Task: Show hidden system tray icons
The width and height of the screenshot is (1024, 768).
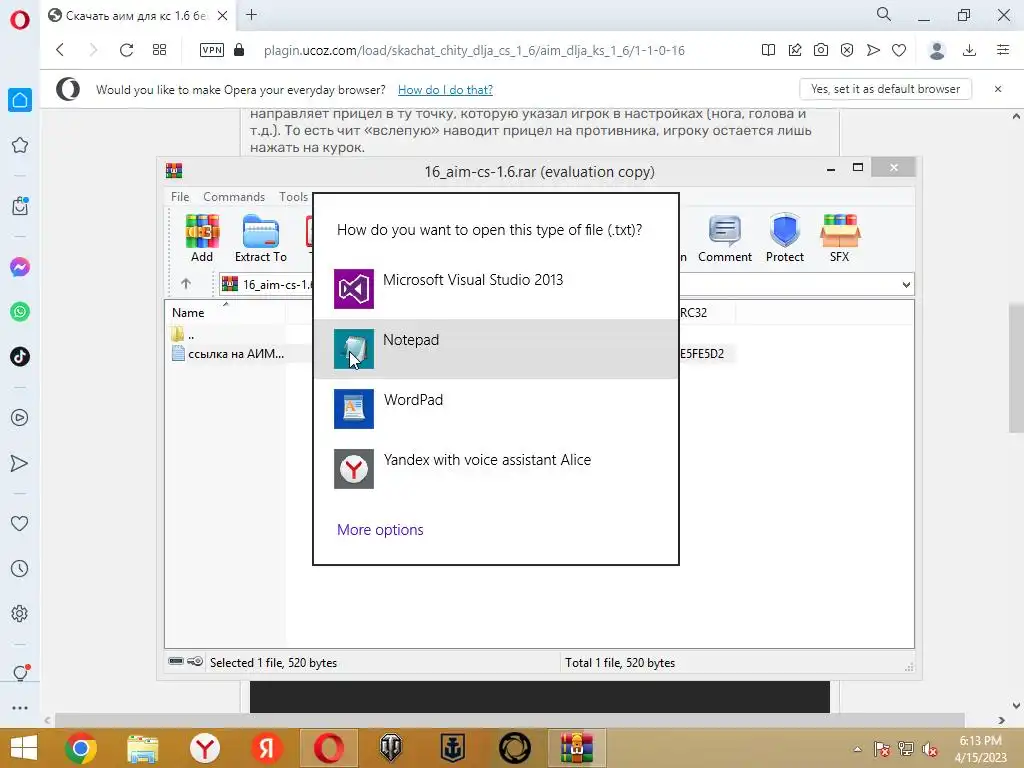Action: 857,749
